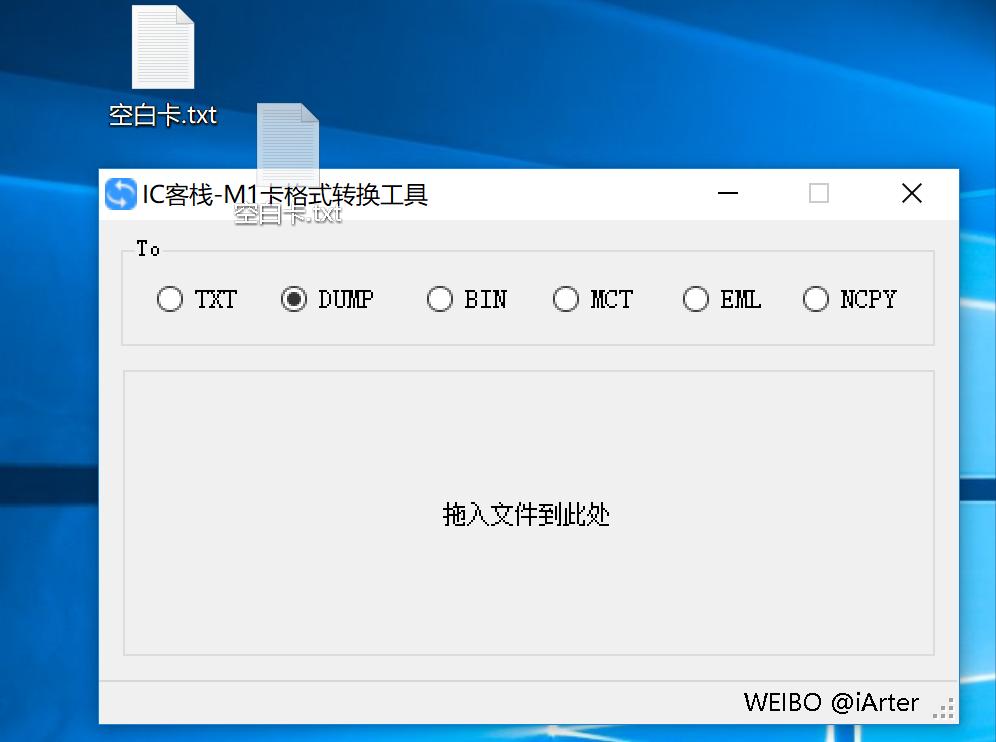Maximize the converter window
Viewport: 996px width, 742px height.
point(819,194)
